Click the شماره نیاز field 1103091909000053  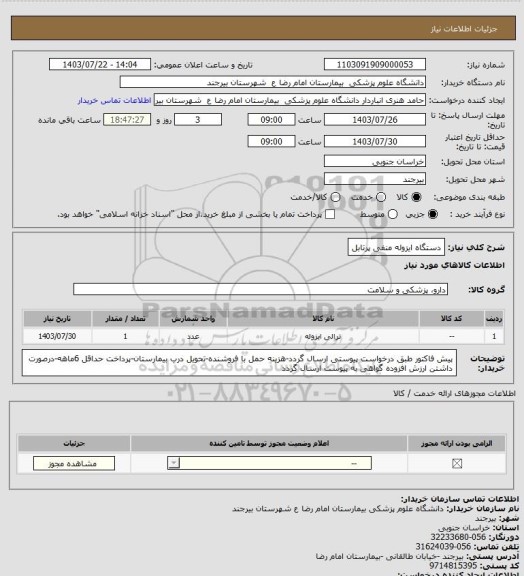(x=375, y=64)
